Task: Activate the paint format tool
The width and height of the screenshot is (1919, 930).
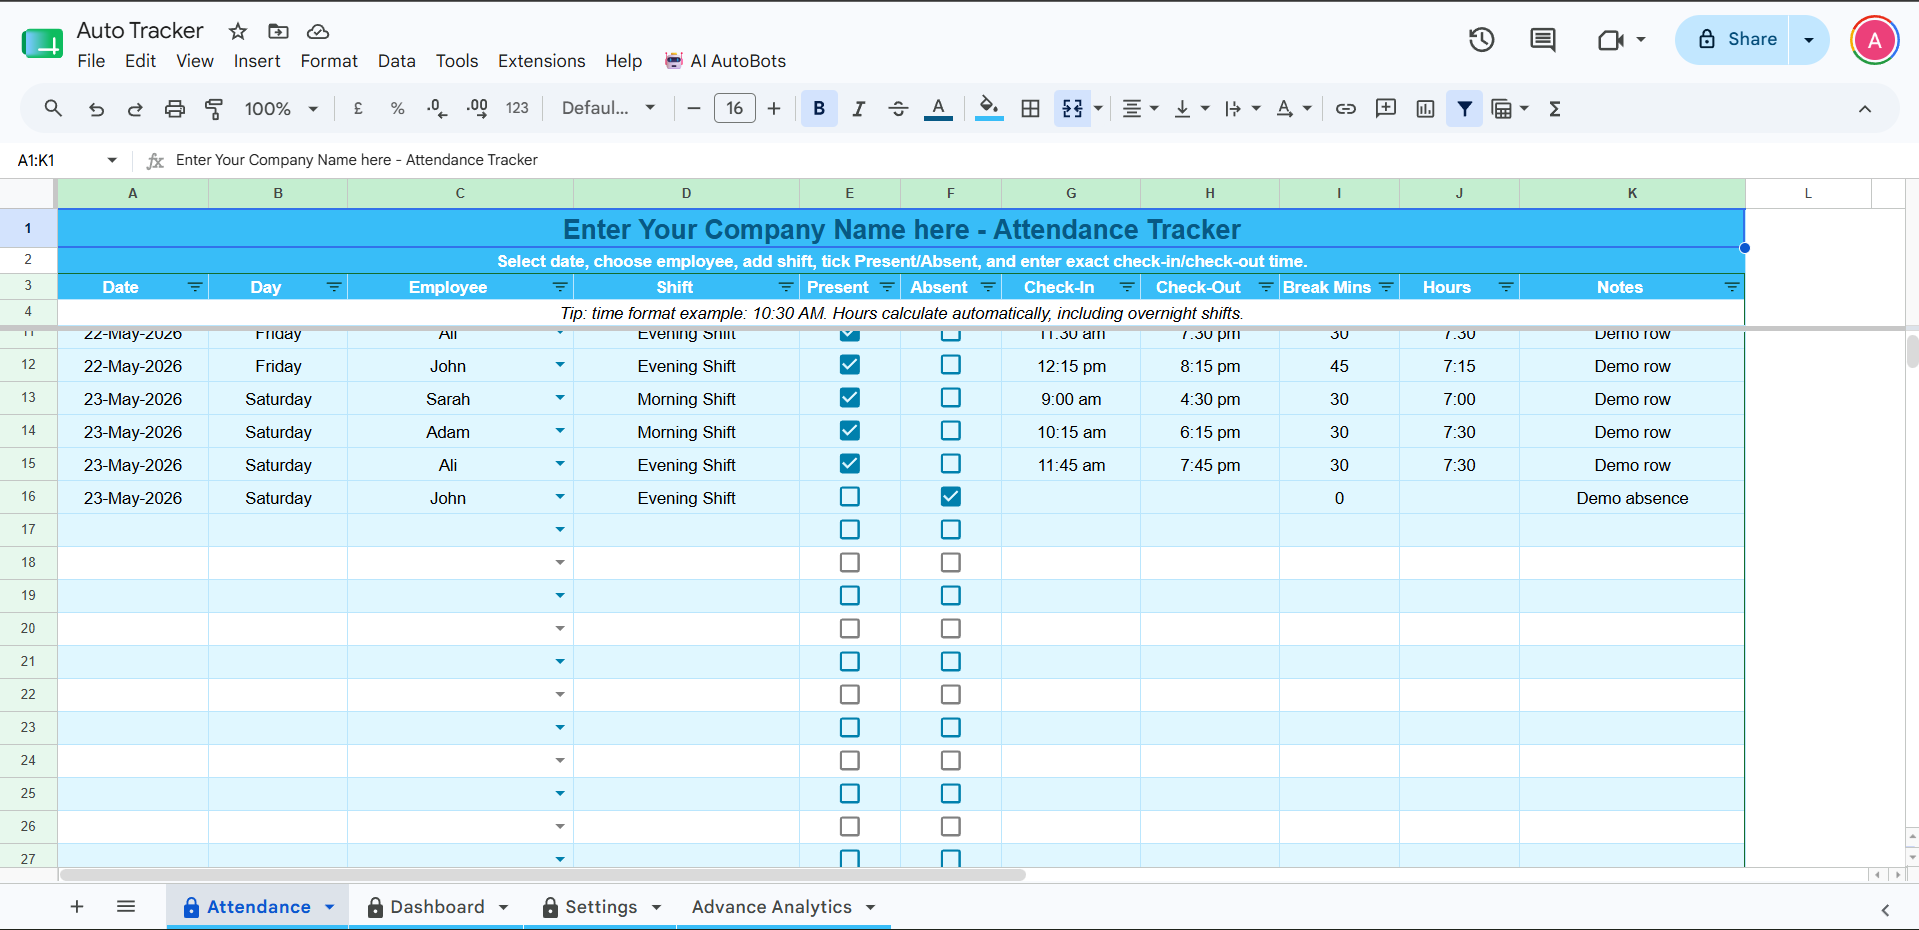Action: coord(214,109)
